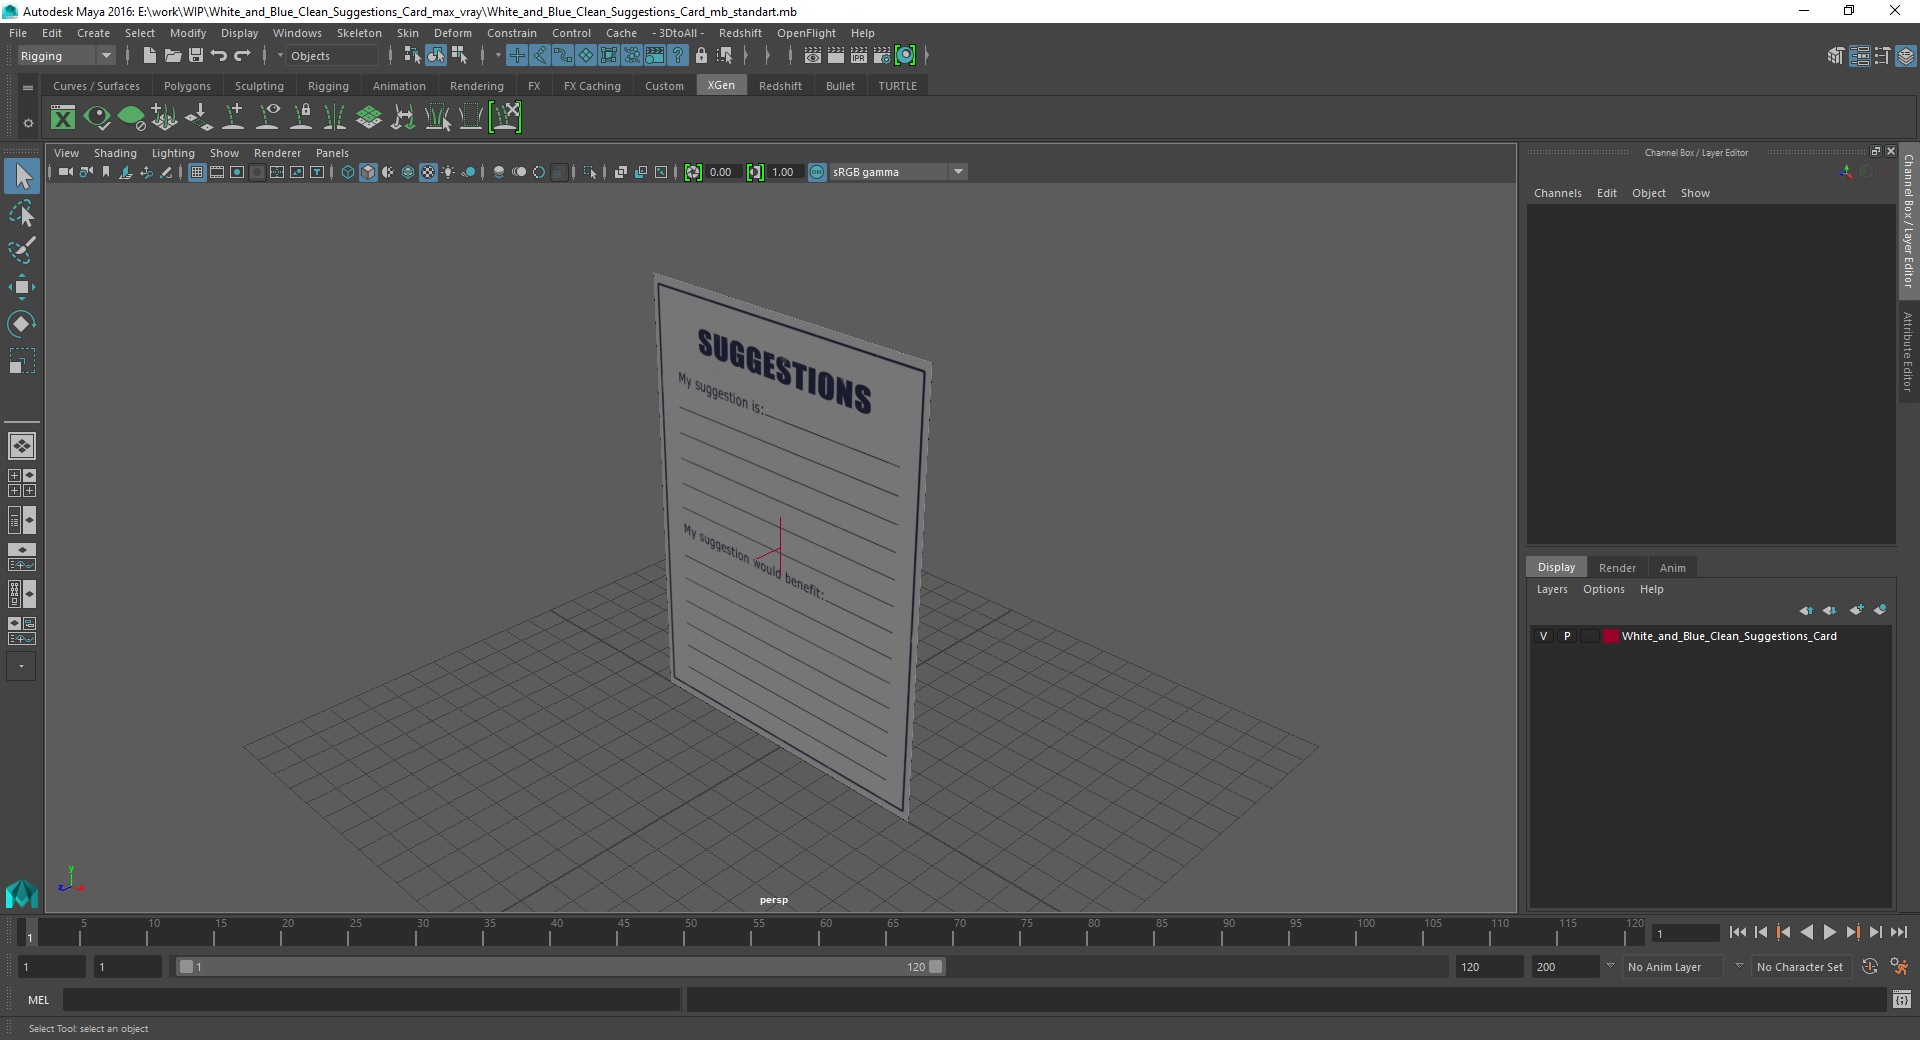Pick the Move tool in toolbox
The width and height of the screenshot is (1920, 1040).
pos(22,287)
